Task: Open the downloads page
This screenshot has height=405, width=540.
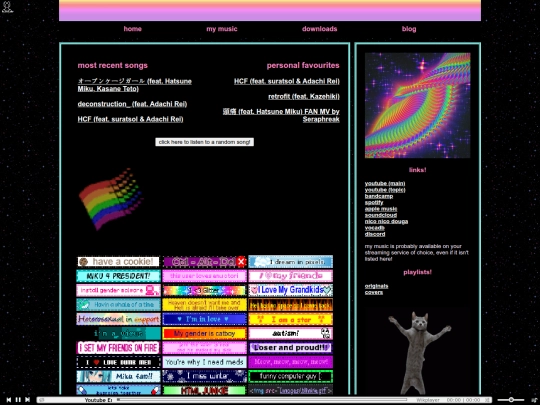Action: (320, 29)
